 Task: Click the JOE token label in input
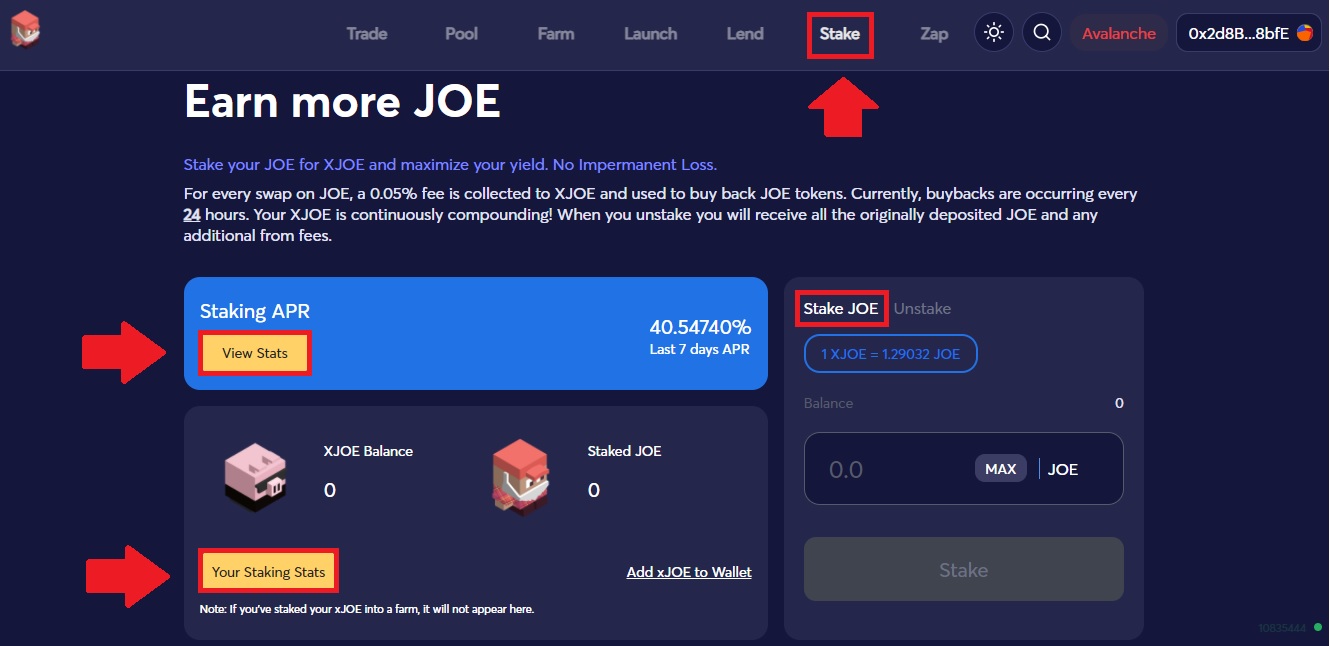[1063, 469]
